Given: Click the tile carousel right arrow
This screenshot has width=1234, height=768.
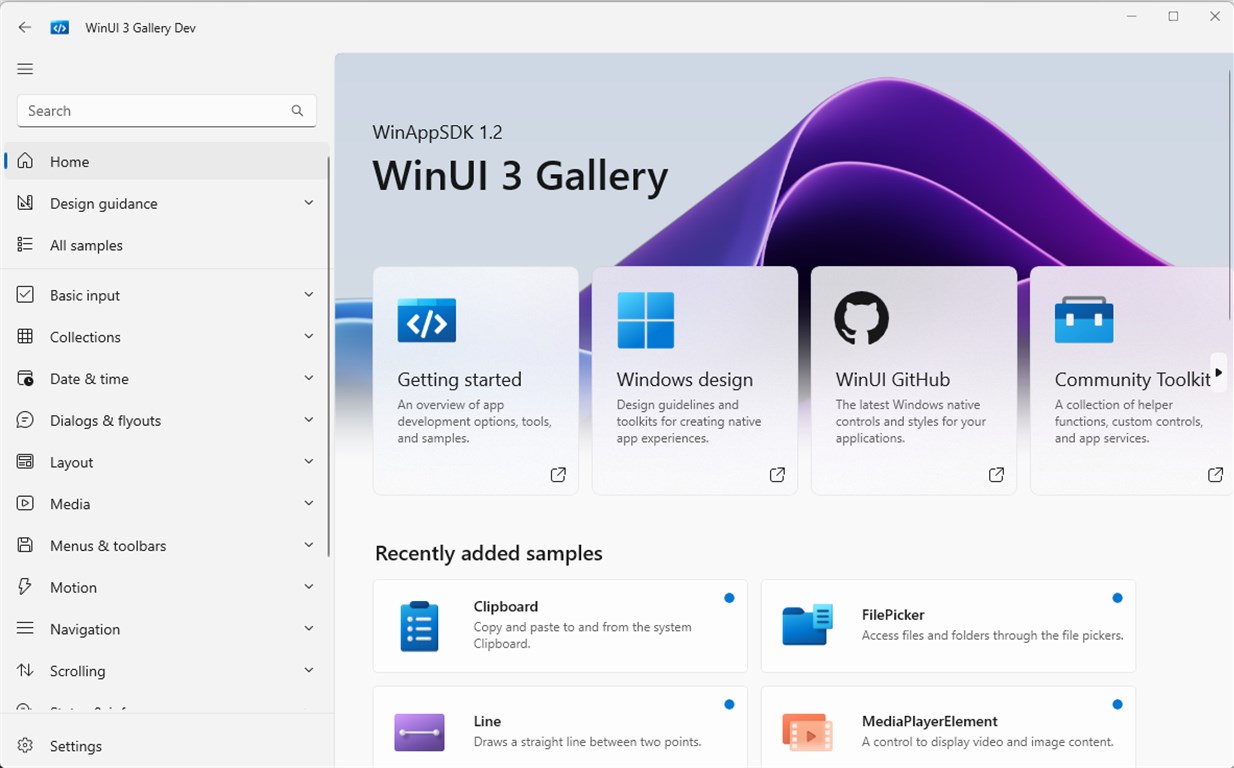Looking at the screenshot, I should (1218, 373).
